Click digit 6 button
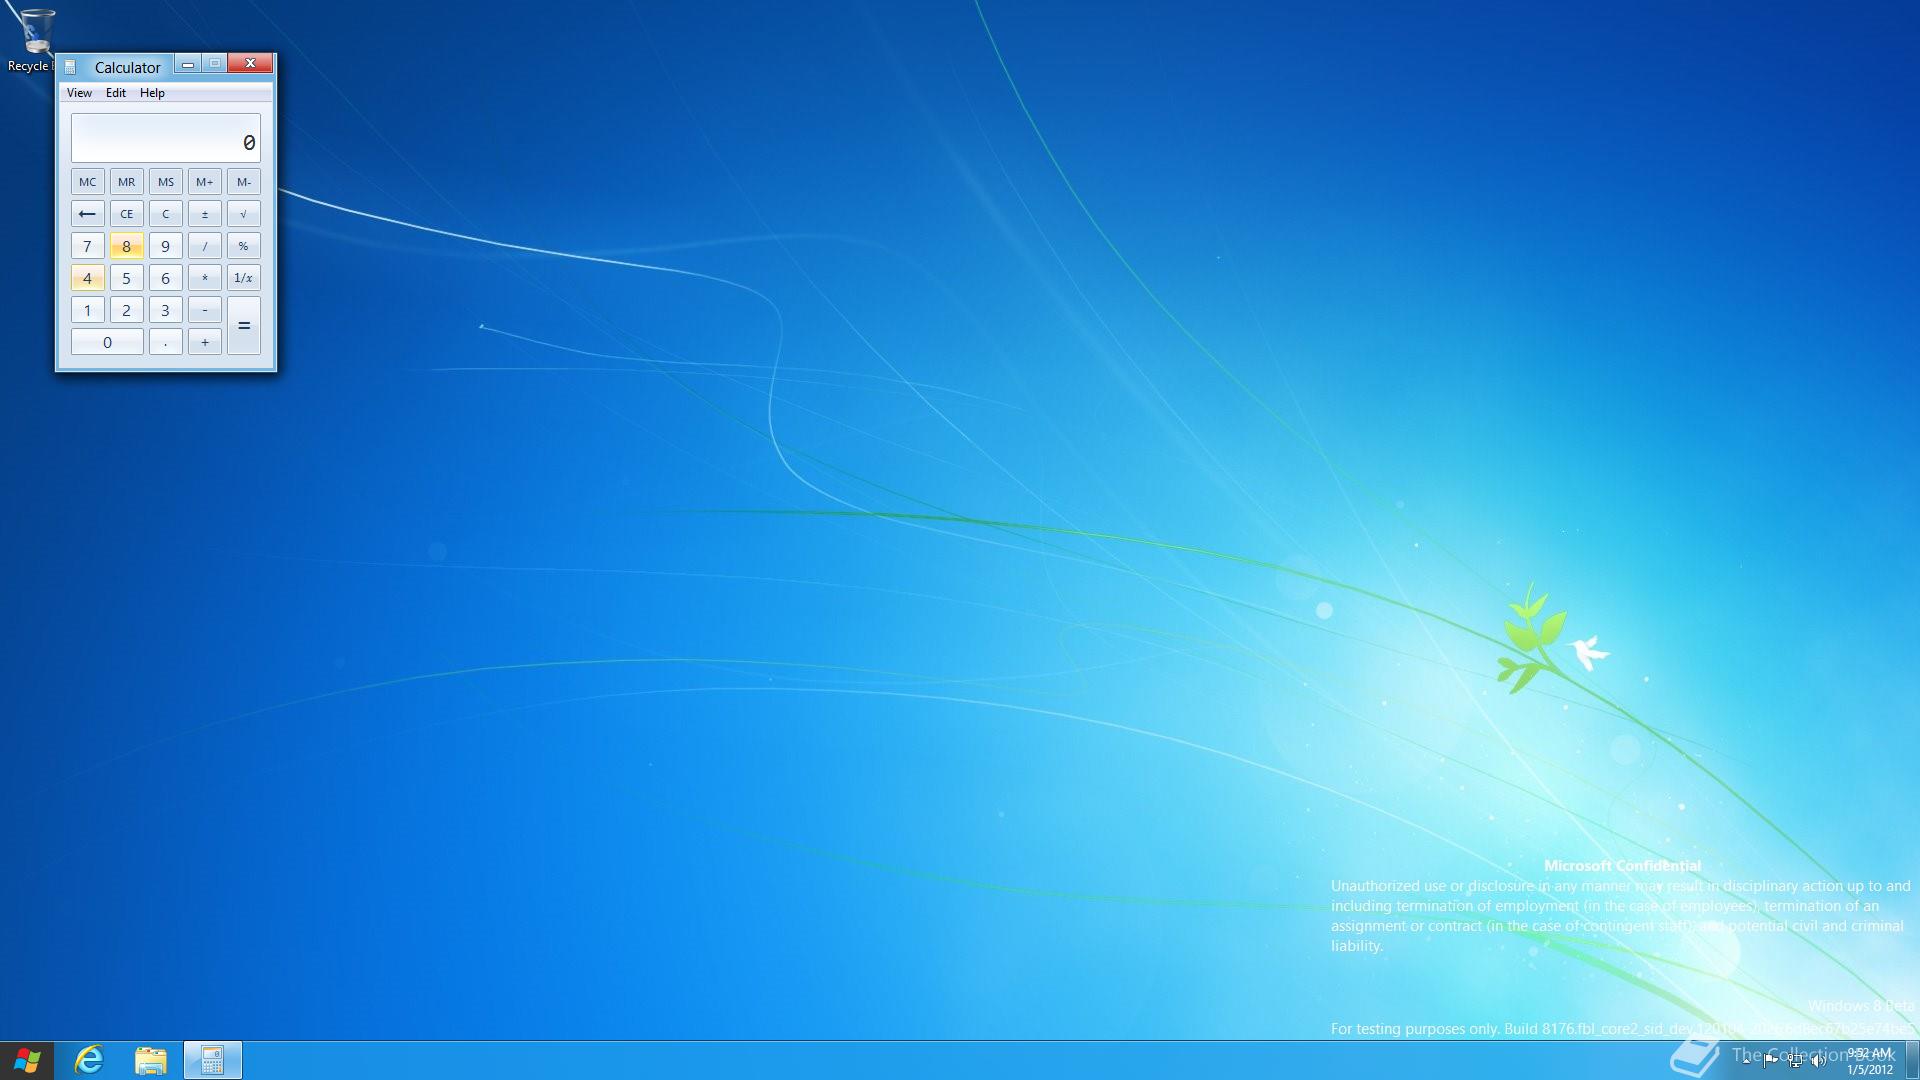 pyautogui.click(x=165, y=278)
